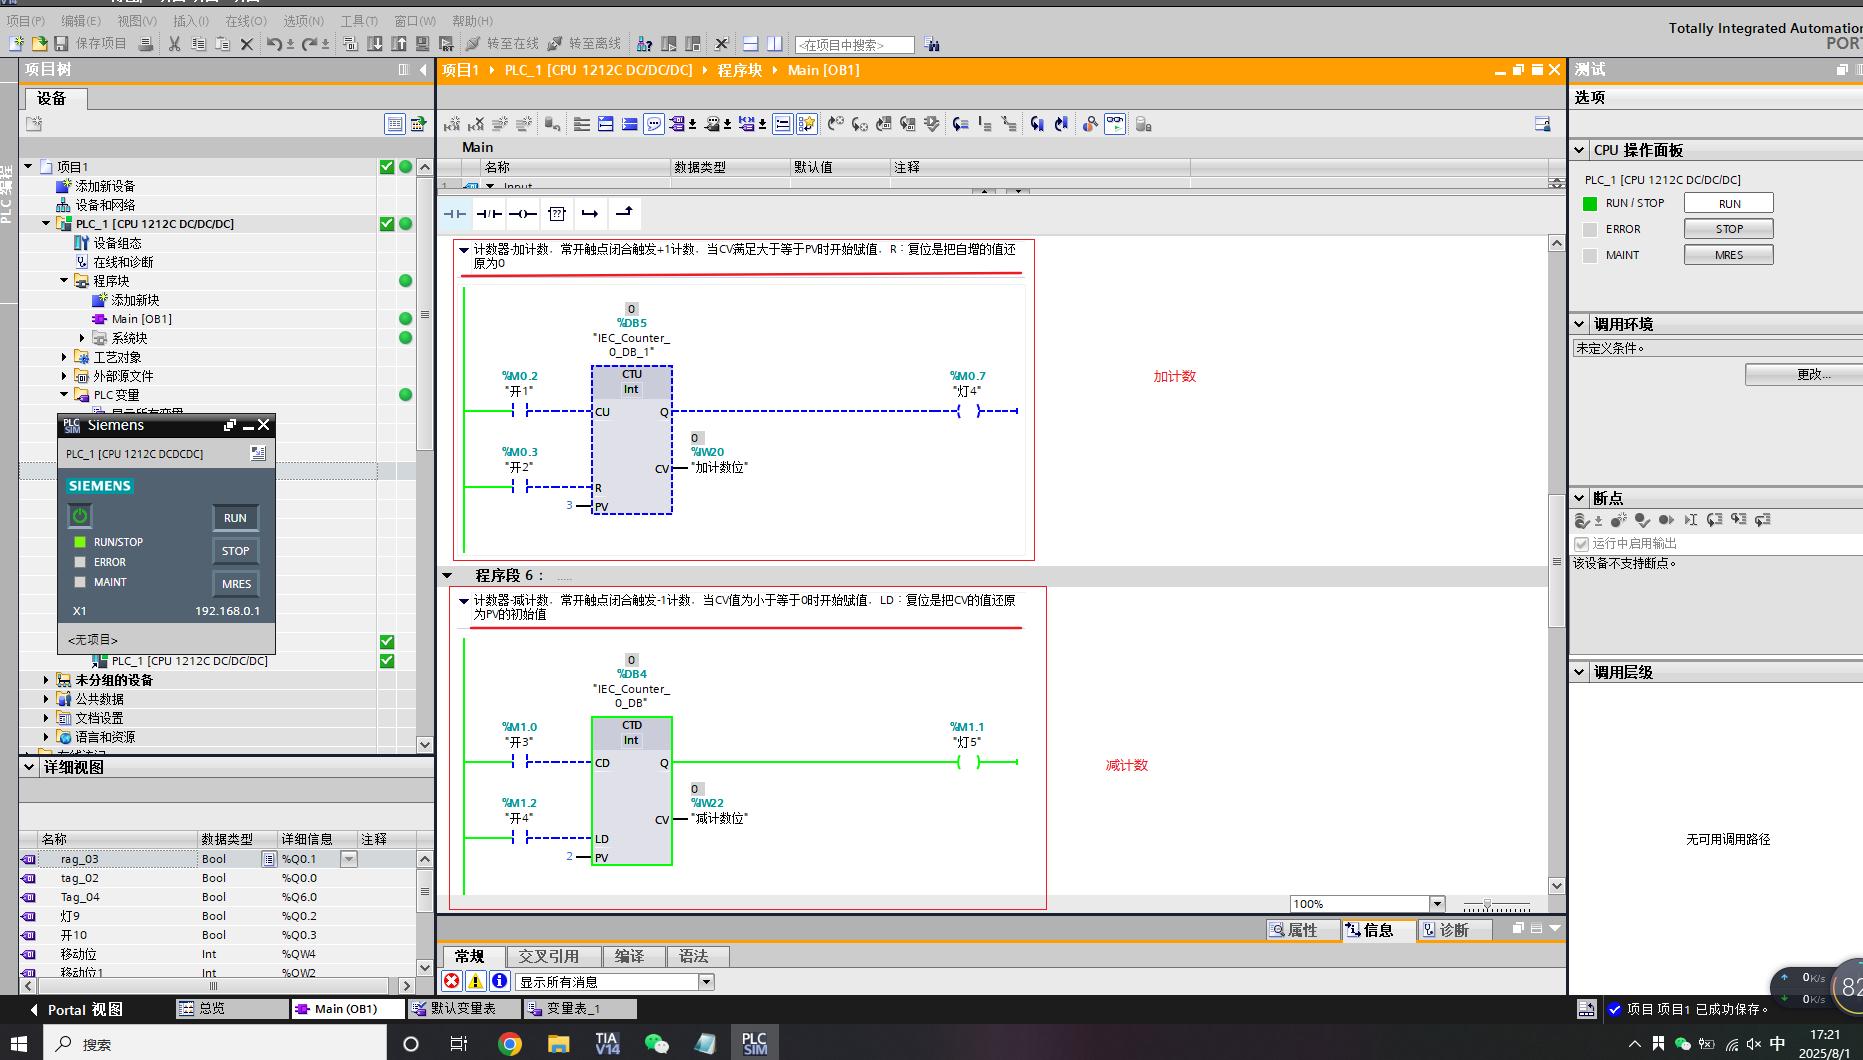
Task: Open the 编辑(E) menu
Action: [81, 21]
